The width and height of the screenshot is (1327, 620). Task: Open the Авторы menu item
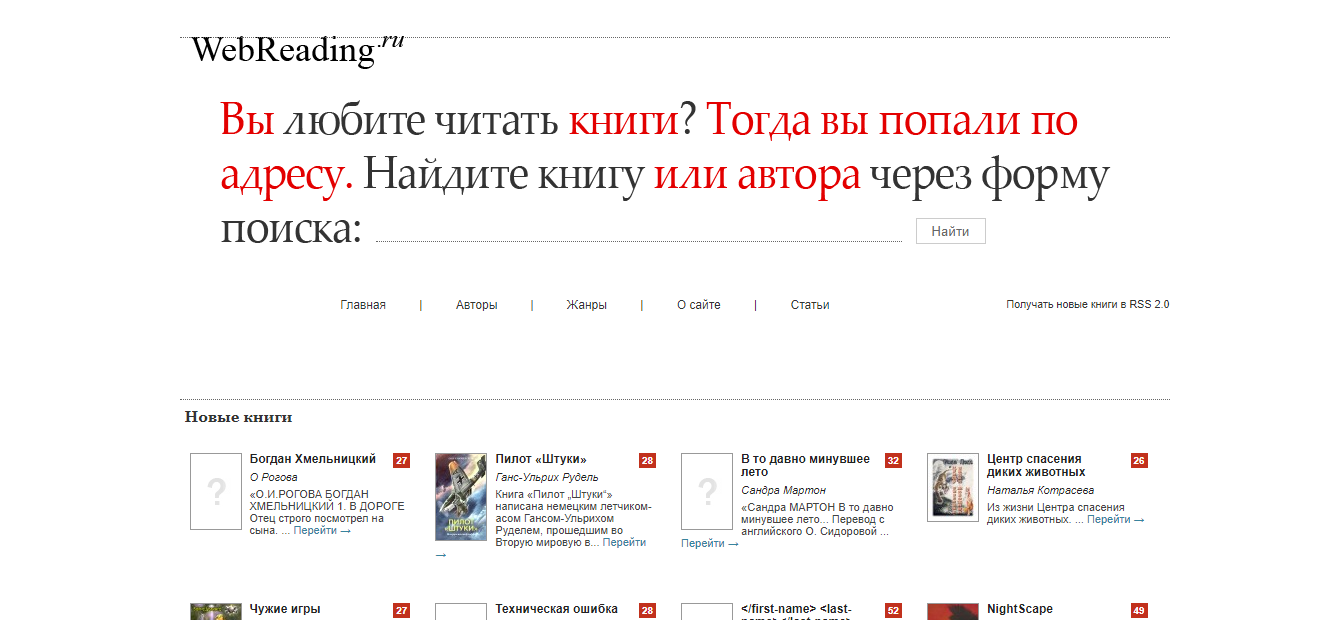point(476,305)
